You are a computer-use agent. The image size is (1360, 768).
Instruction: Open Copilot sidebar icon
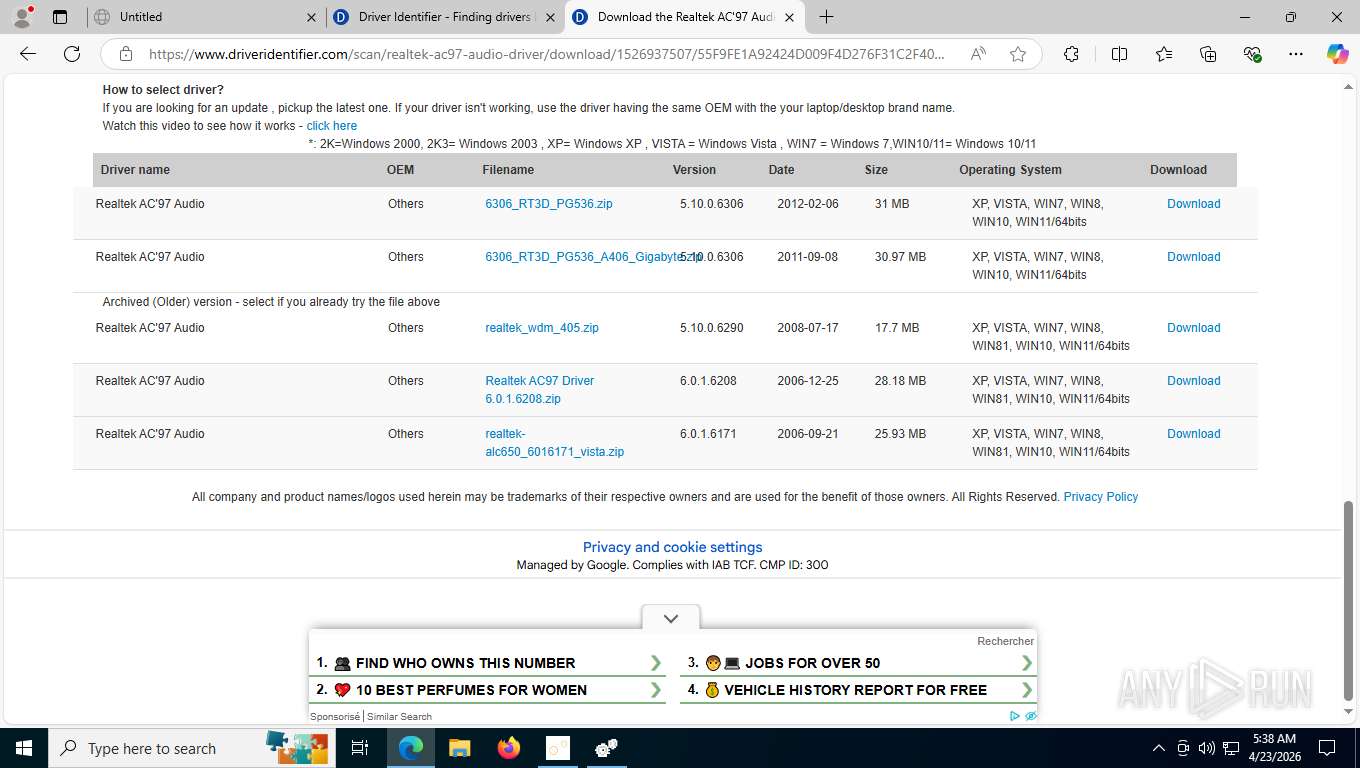pos(1337,54)
